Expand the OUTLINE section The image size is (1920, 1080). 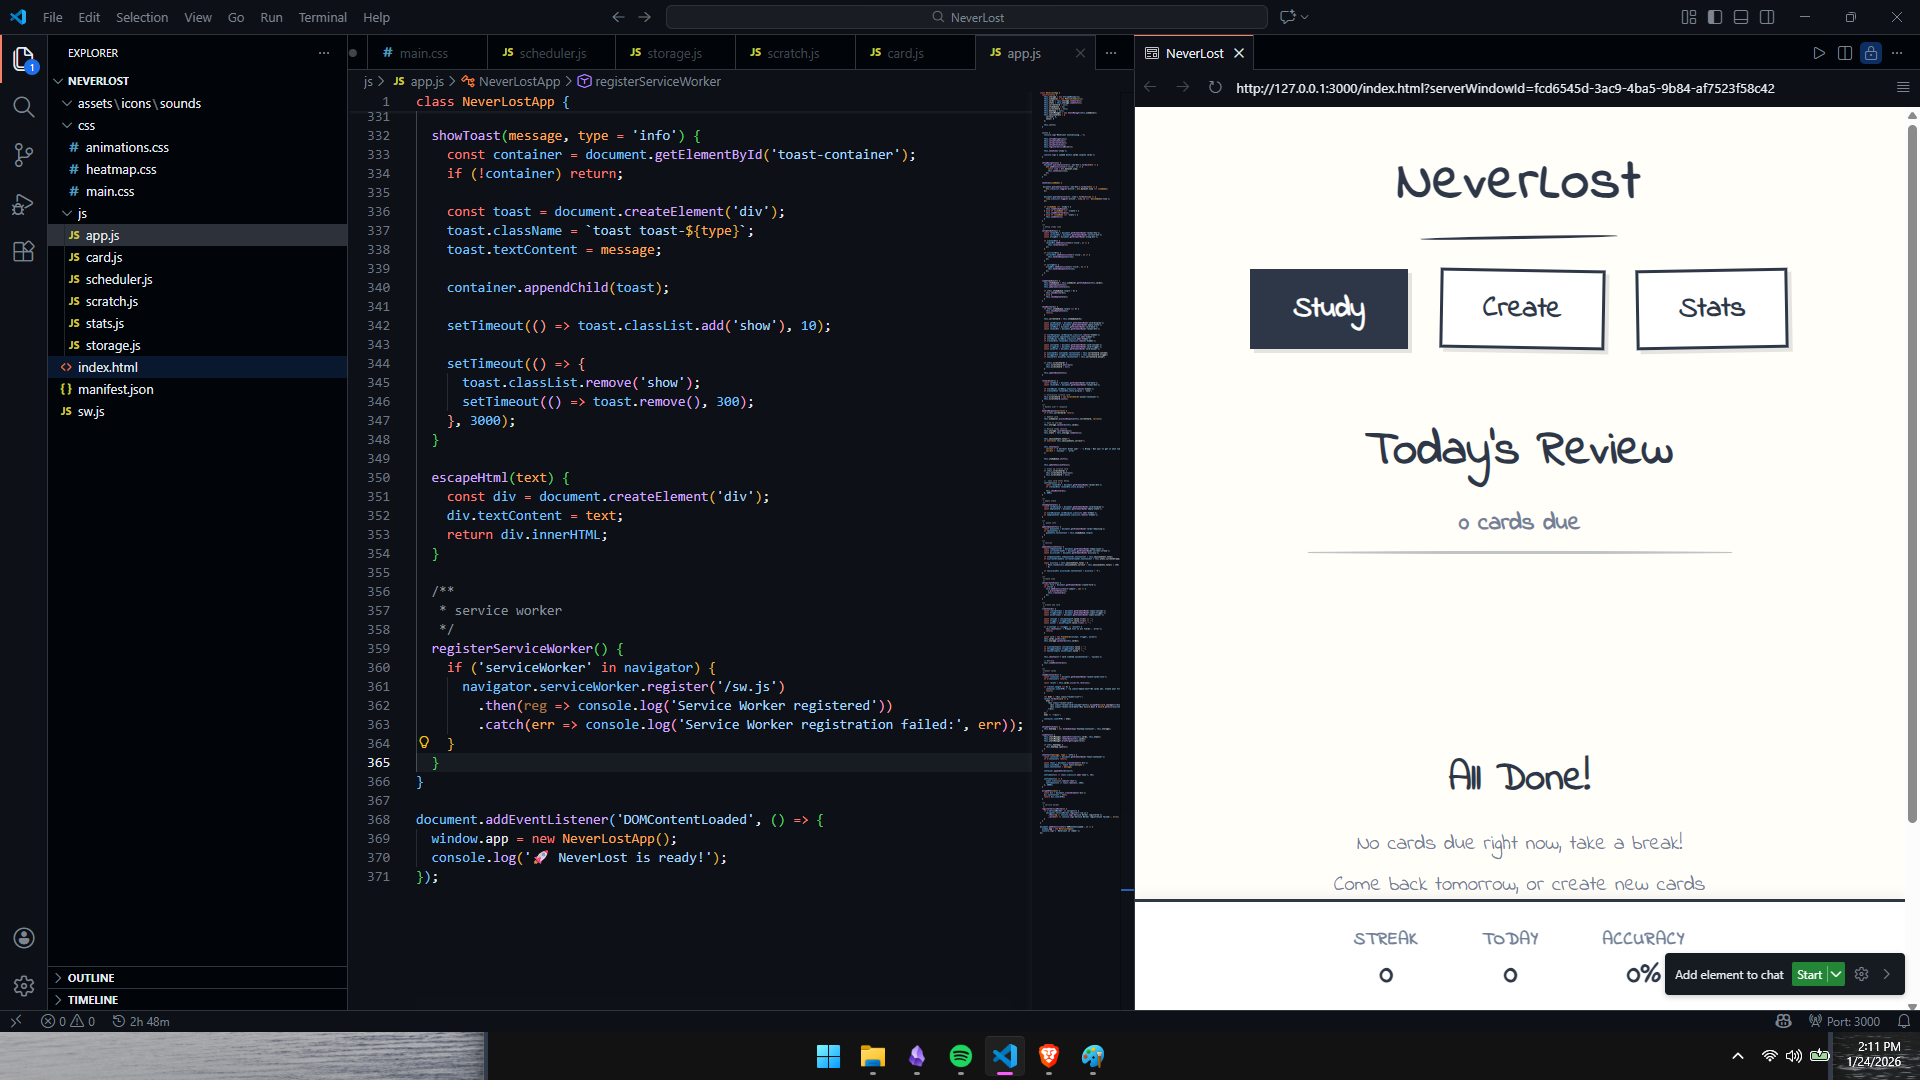tap(91, 978)
